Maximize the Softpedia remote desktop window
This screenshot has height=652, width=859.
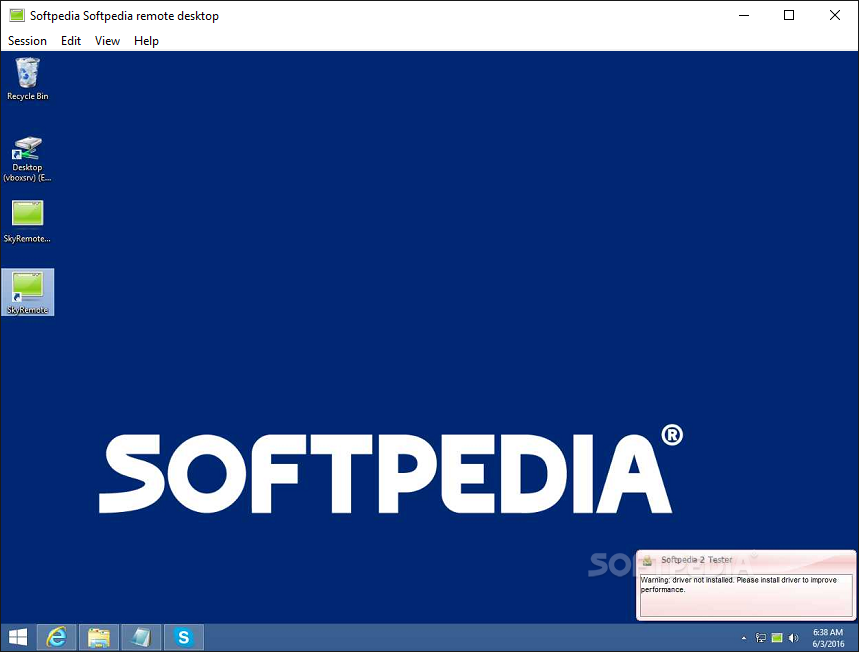[789, 15]
